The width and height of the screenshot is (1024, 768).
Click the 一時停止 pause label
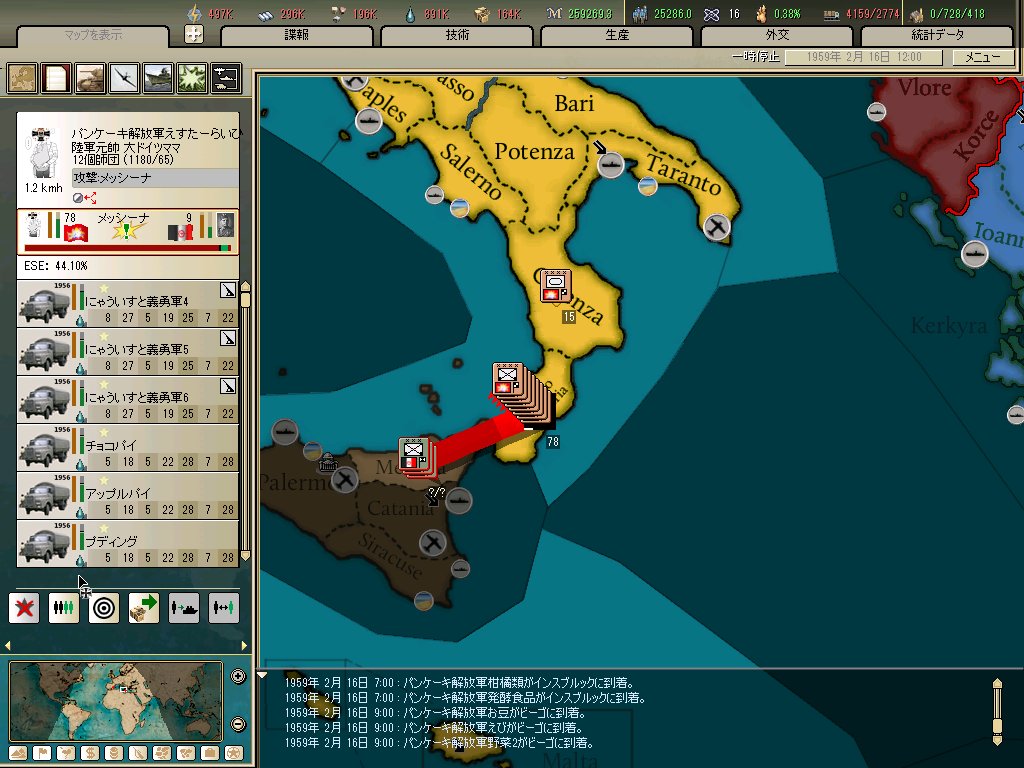[756, 57]
